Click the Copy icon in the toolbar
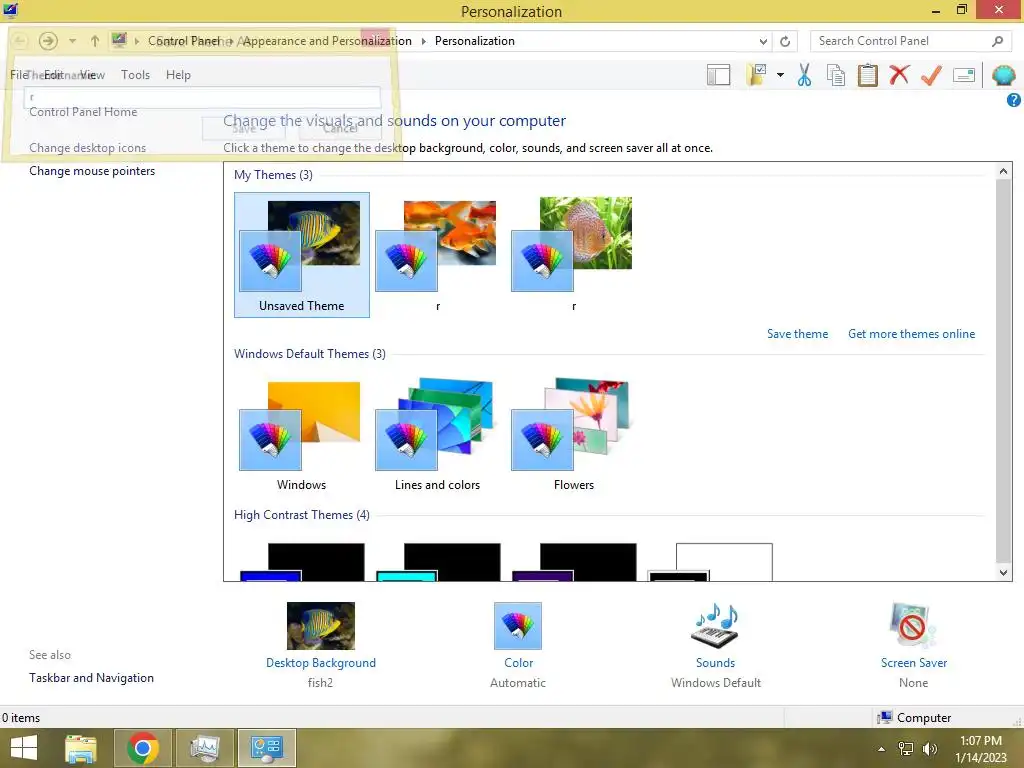Image resolution: width=1024 pixels, height=768 pixels. [x=836, y=75]
